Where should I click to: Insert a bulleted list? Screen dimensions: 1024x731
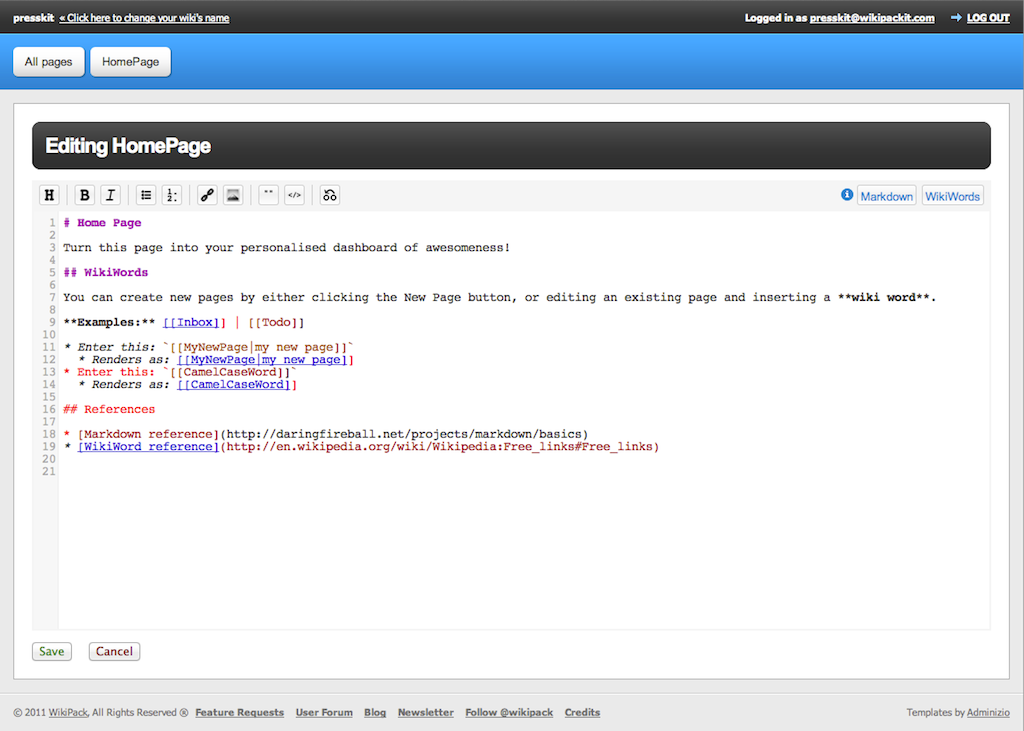pos(146,195)
